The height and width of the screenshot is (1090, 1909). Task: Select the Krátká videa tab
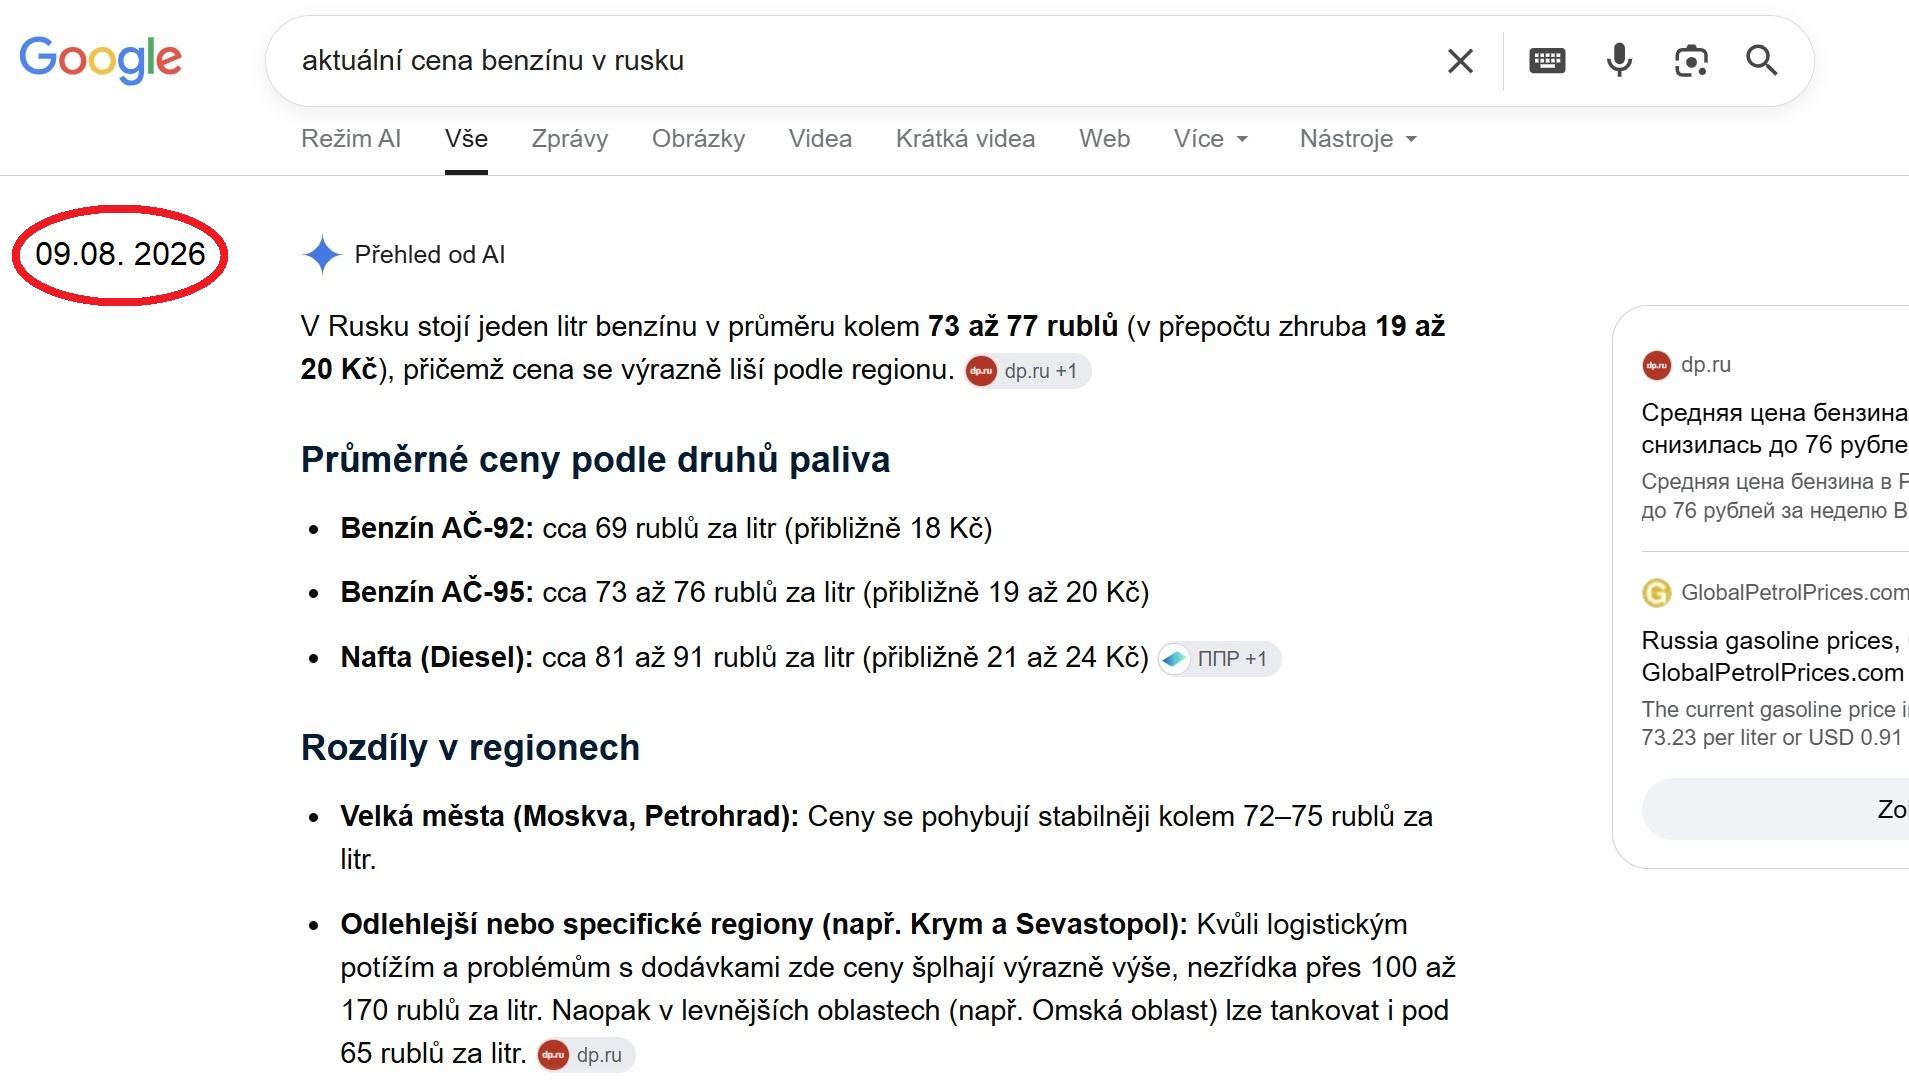pyautogui.click(x=965, y=139)
